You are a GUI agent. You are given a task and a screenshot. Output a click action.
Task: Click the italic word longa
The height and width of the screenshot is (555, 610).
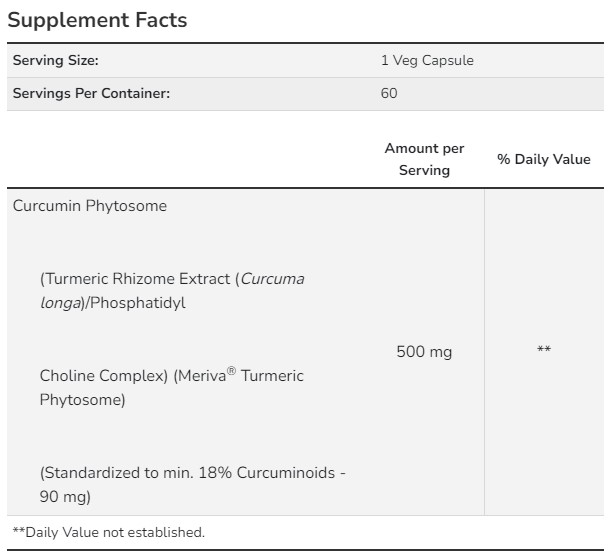59,302
